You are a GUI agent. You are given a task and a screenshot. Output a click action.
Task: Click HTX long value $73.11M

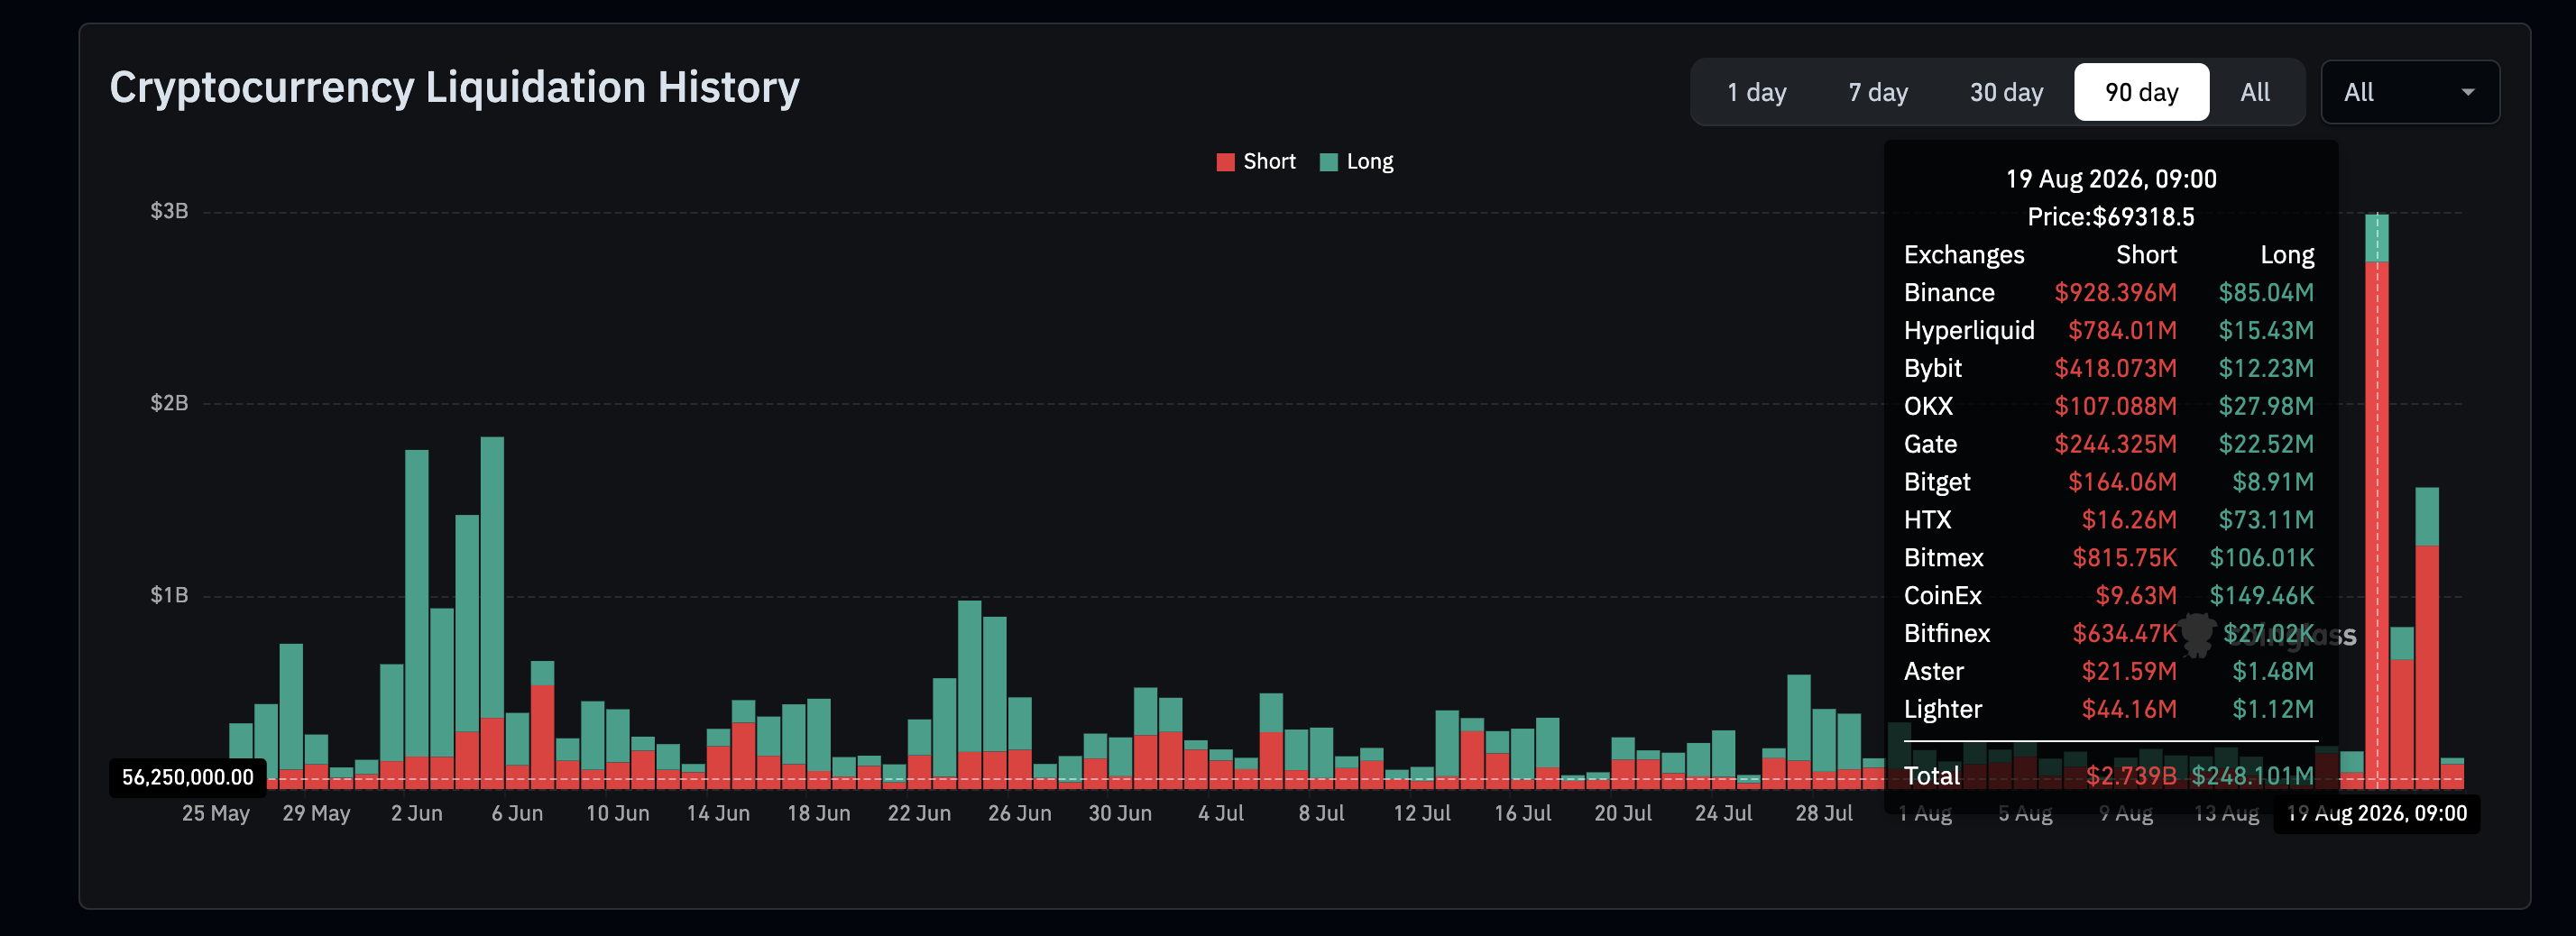[x=2266, y=520]
